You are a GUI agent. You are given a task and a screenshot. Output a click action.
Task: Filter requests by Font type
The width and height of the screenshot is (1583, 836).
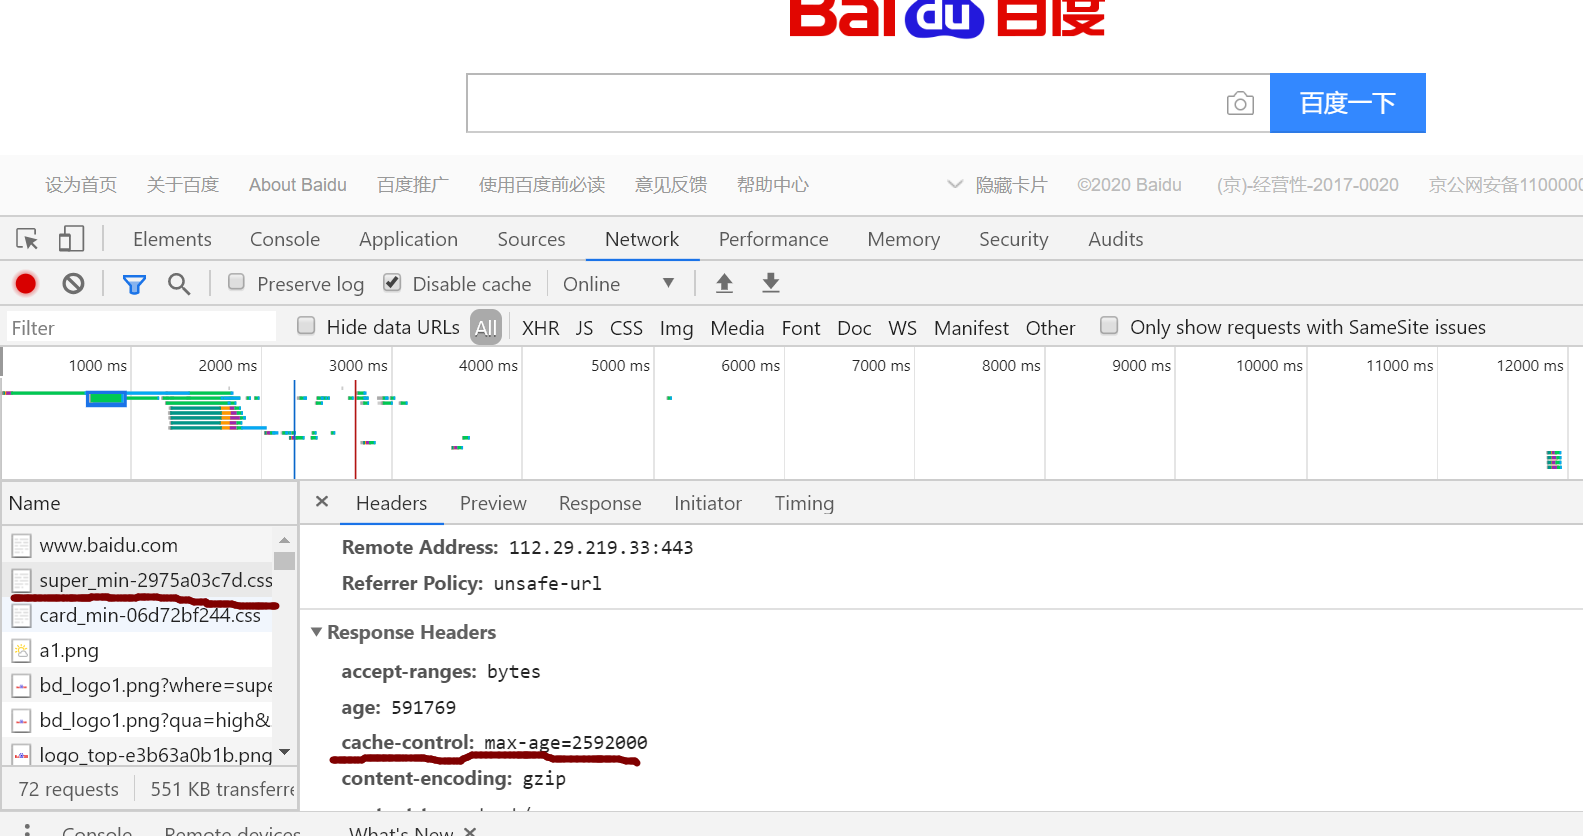coord(801,328)
